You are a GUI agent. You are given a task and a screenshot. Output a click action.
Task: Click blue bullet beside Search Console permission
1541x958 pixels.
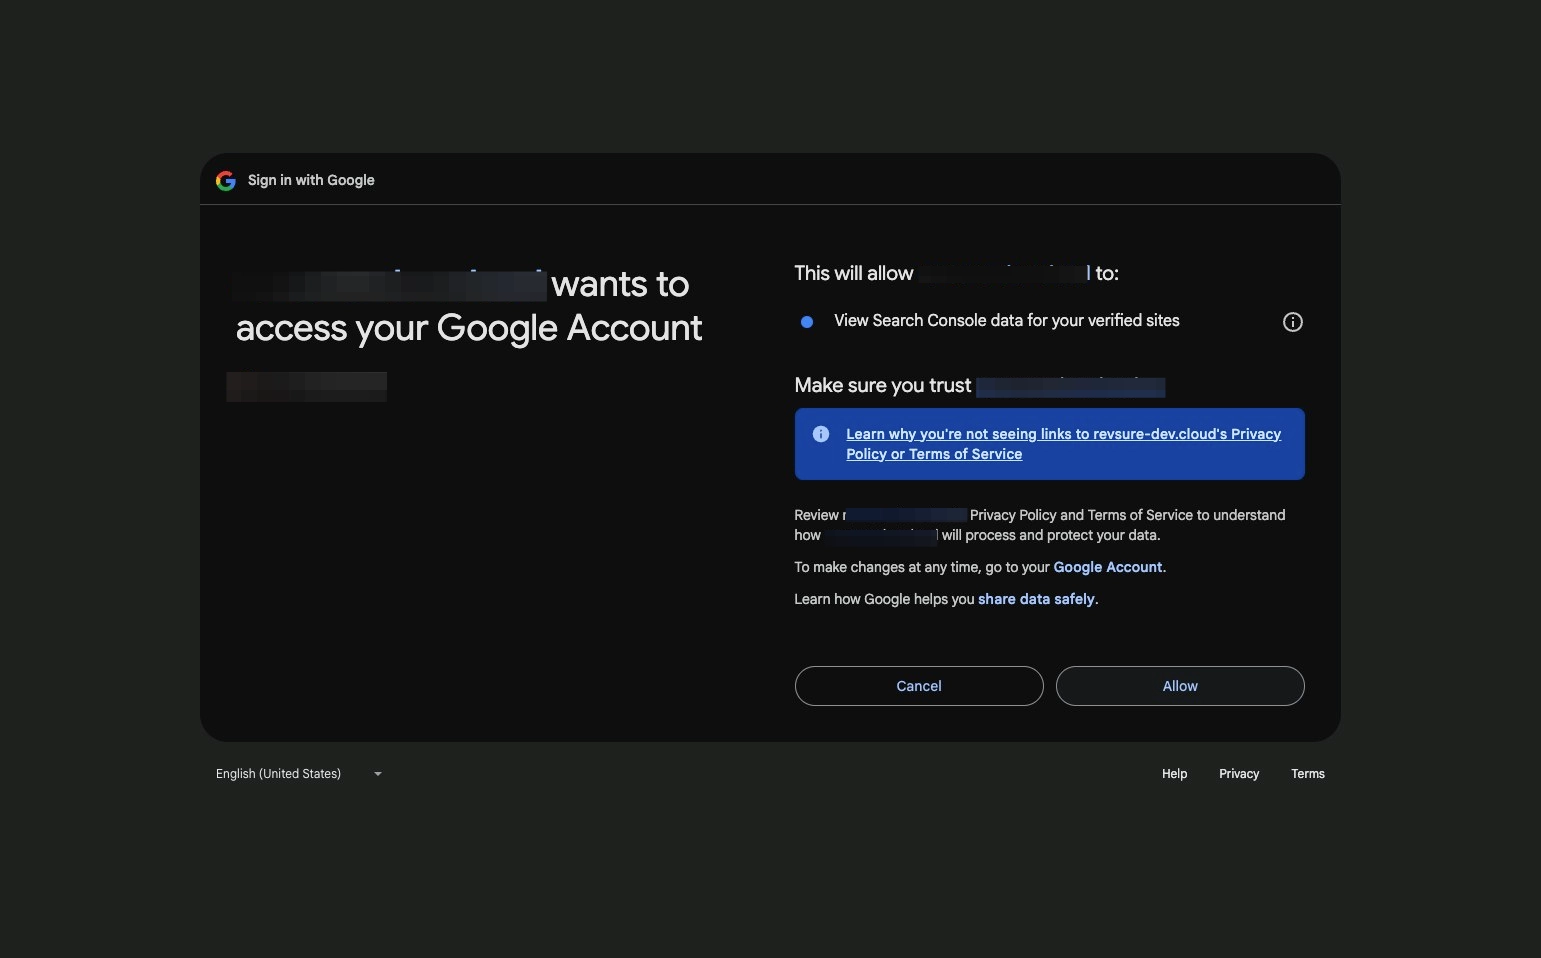click(x=807, y=322)
